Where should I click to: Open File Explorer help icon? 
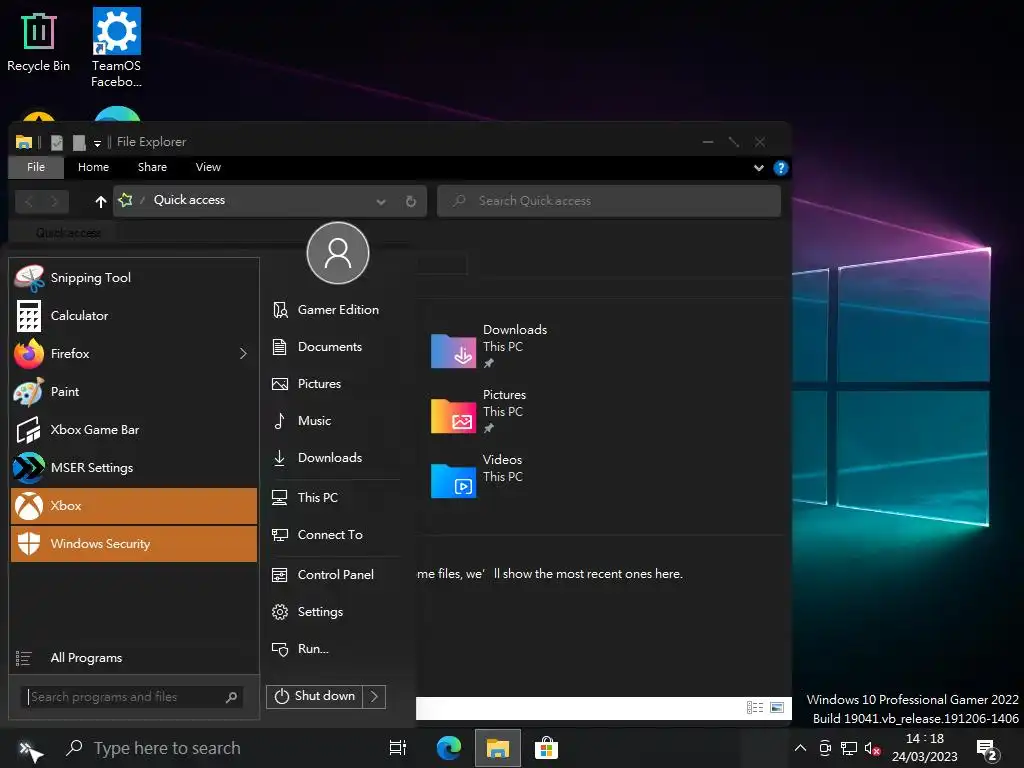[780, 168]
